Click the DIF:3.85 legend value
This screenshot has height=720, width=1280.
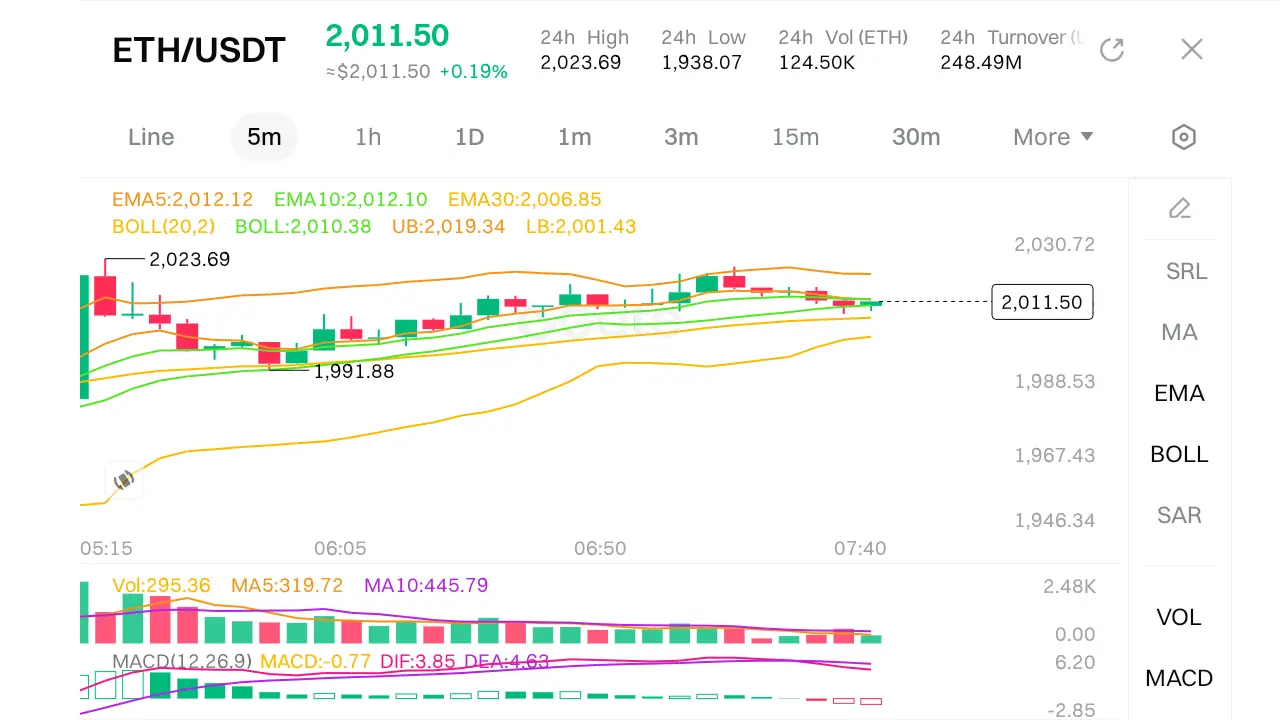(416, 661)
